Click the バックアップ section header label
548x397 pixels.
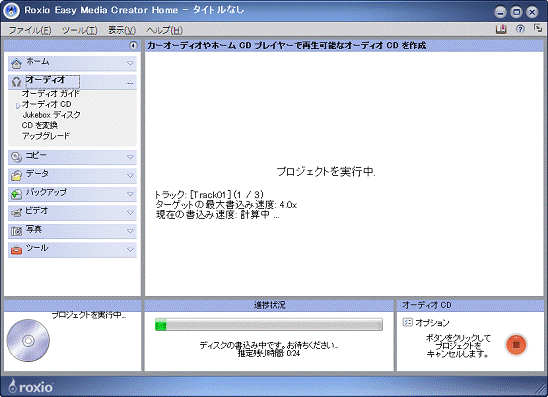coord(46,192)
